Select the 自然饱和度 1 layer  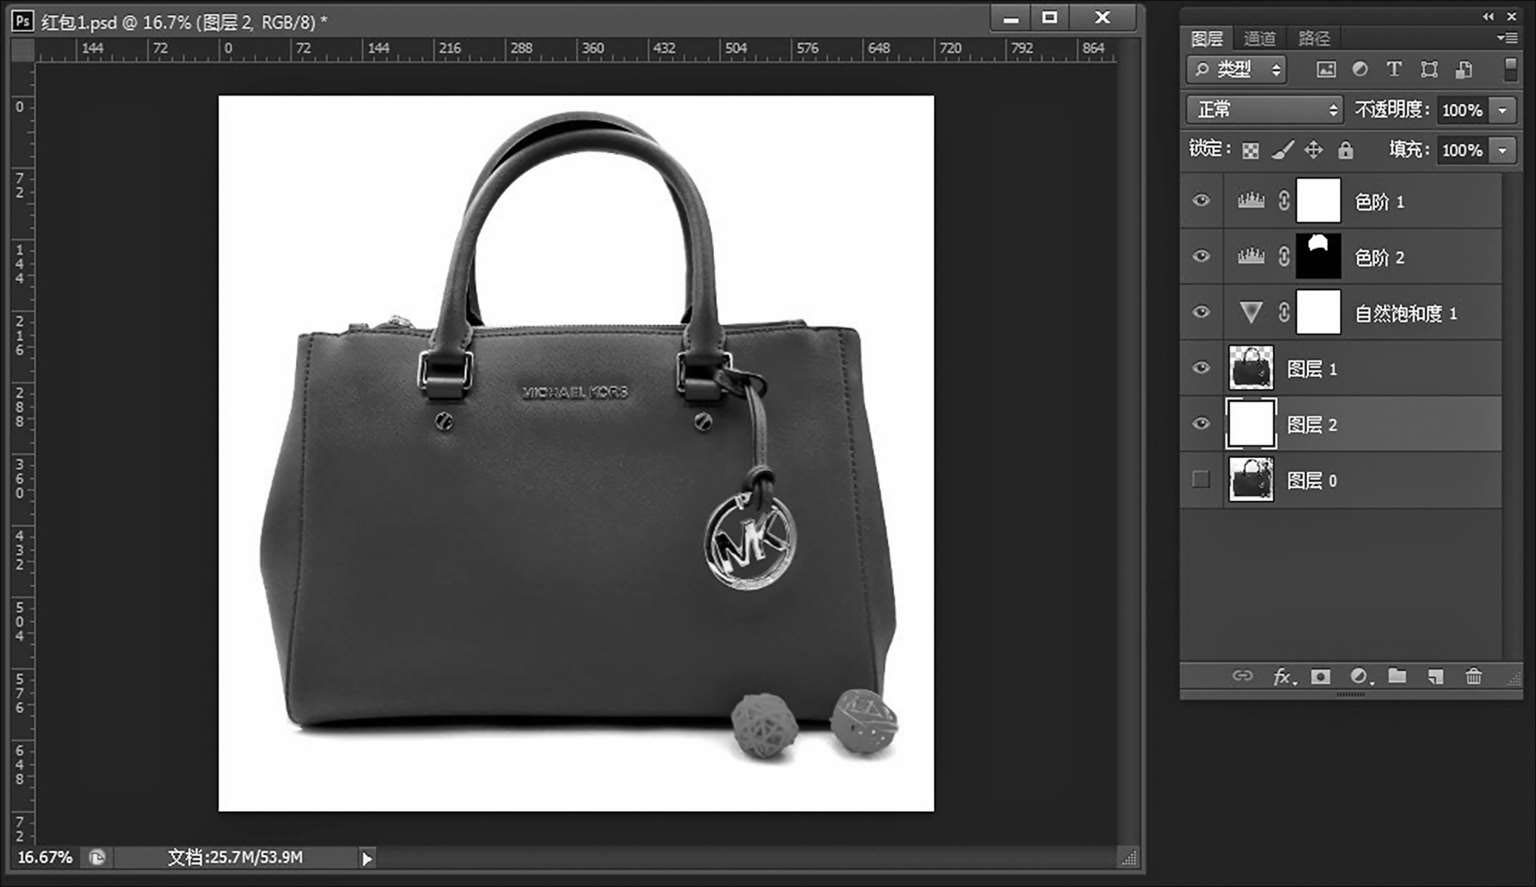pyautogui.click(x=1405, y=313)
